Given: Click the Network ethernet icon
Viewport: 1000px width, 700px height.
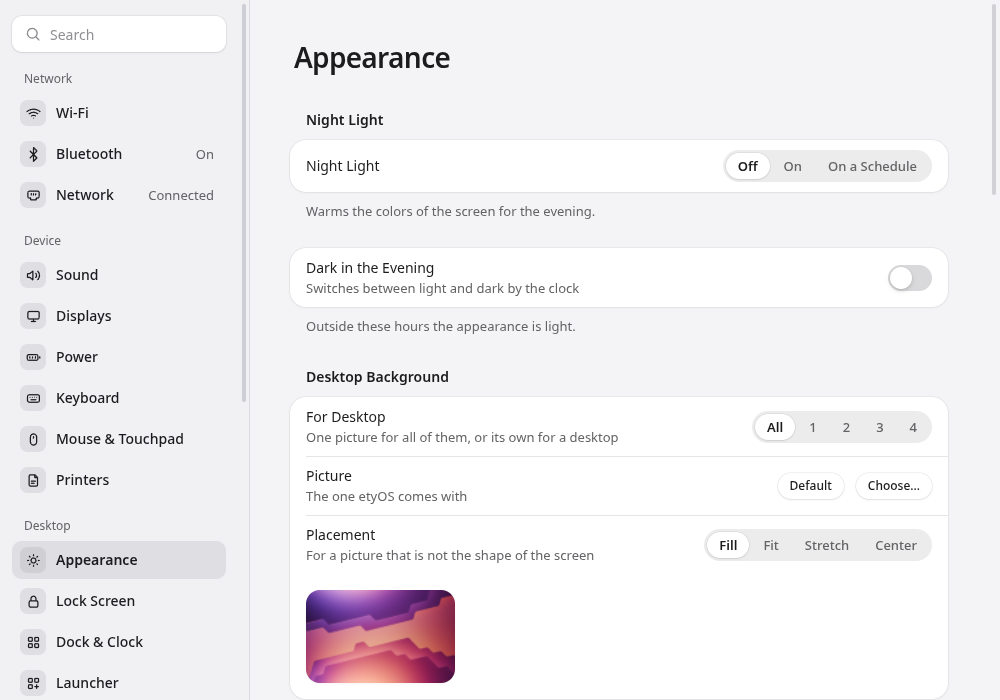Looking at the screenshot, I should pos(33,195).
